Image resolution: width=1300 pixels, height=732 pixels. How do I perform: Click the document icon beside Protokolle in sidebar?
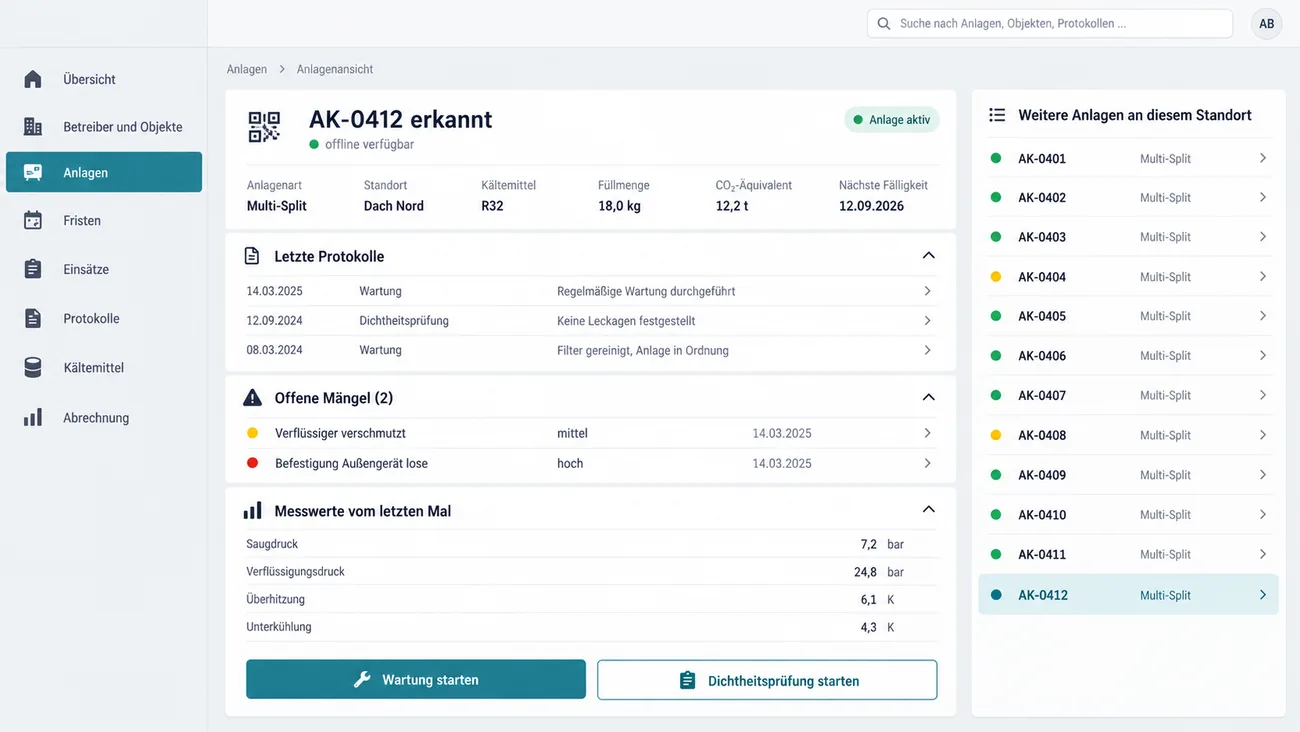[x=33, y=318]
